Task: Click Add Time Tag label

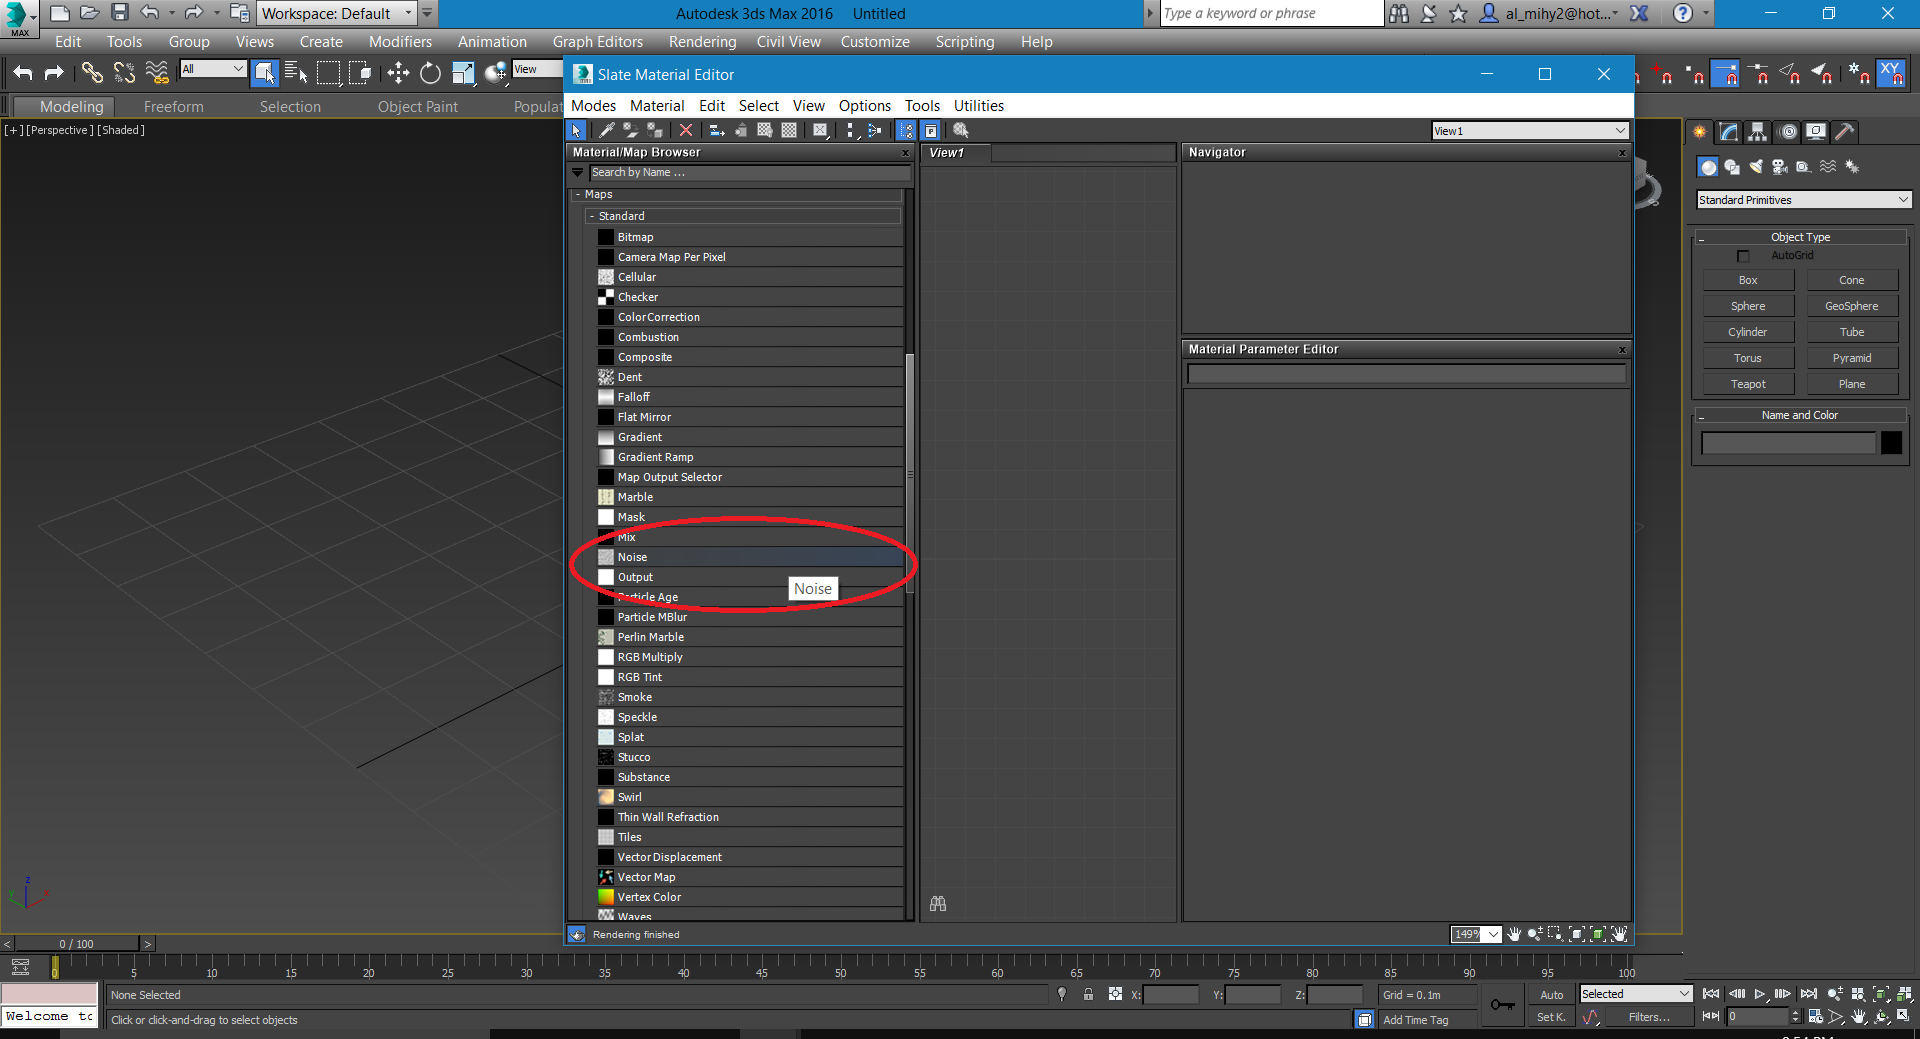Action: point(1415,1020)
